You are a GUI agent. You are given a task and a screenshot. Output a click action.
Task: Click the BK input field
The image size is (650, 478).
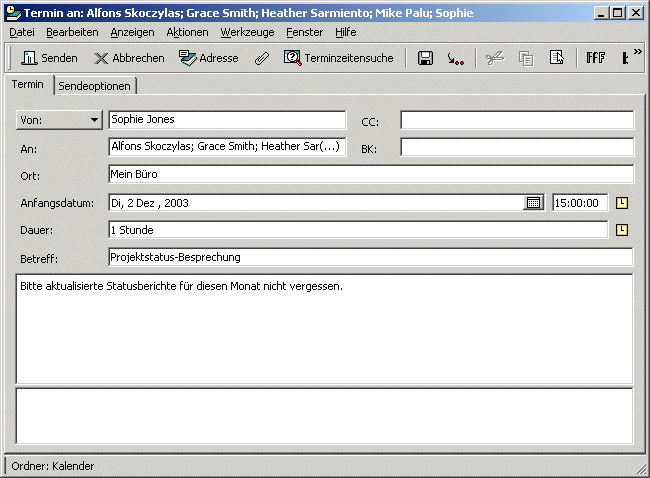[x=517, y=147]
